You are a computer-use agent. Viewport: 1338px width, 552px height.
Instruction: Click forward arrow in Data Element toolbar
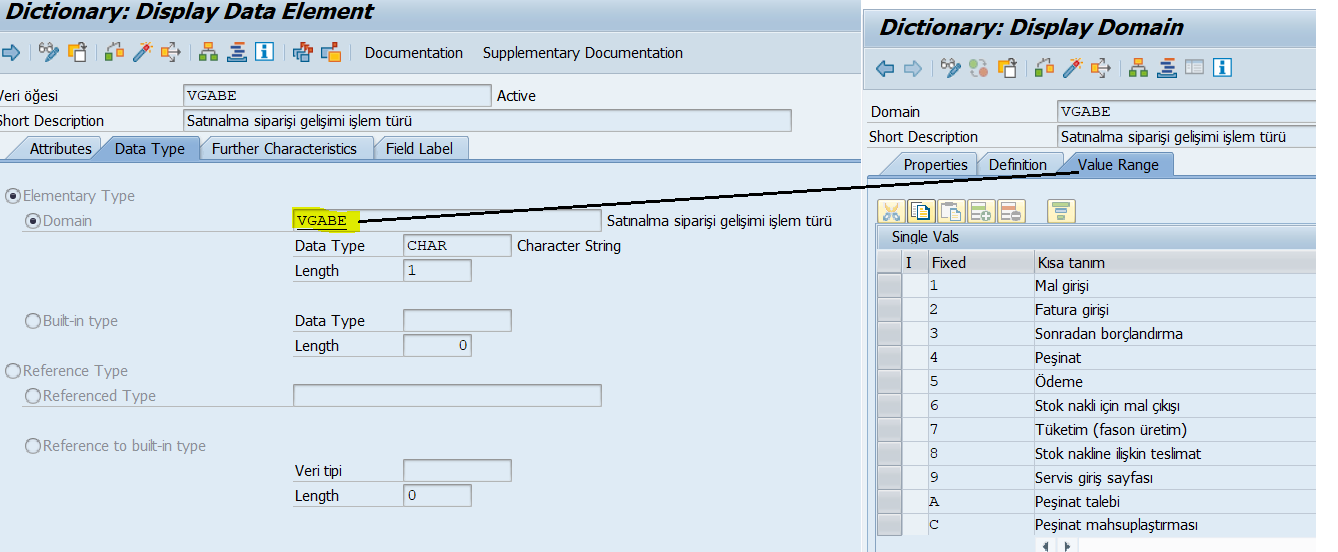click(x=12, y=53)
